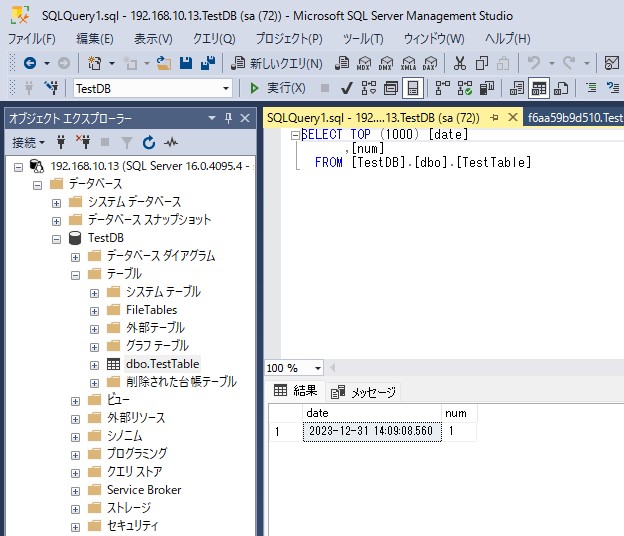Expand the dbo.TestTable node
Screen dimensions: 624x536
click(x=94, y=365)
